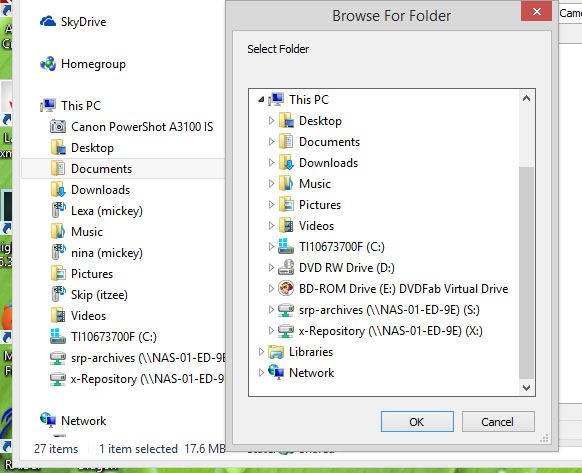Viewport: 582px width, 473px height.
Task: Open the Lexa (mickey) media device icon
Action: (x=58, y=211)
